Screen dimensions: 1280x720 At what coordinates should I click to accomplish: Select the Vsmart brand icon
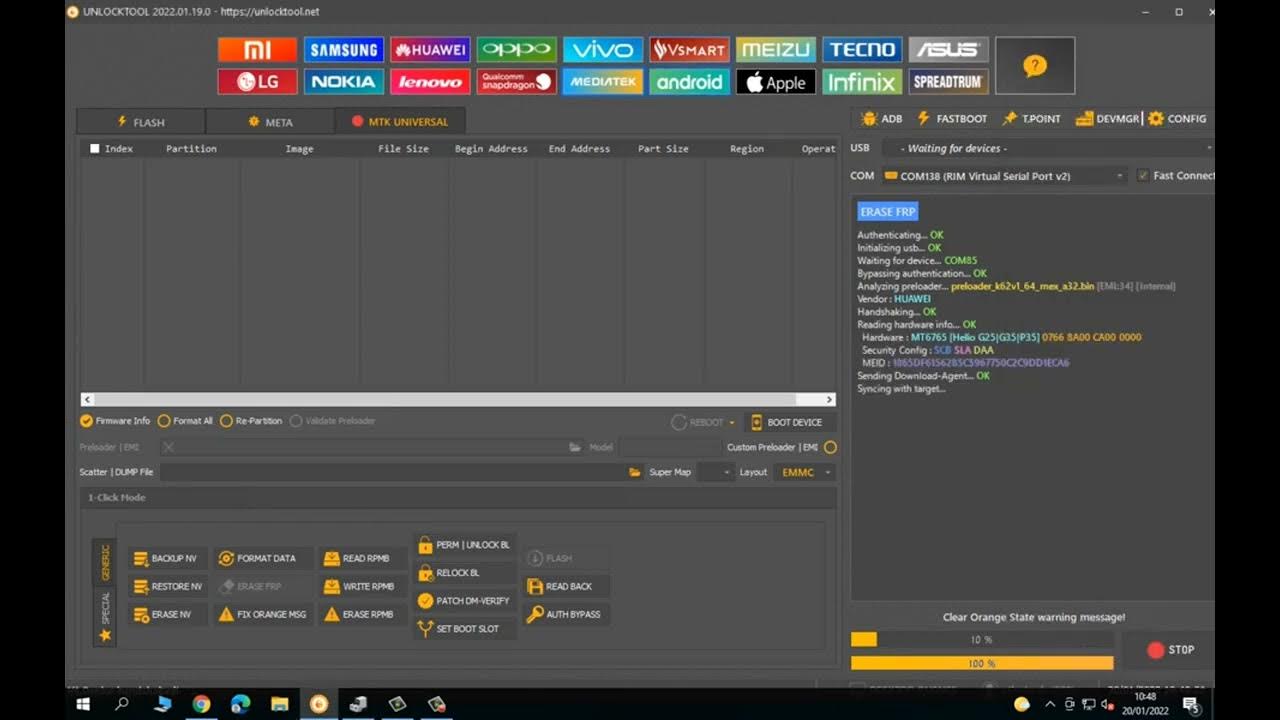pyautogui.click(x=689, y=50)
